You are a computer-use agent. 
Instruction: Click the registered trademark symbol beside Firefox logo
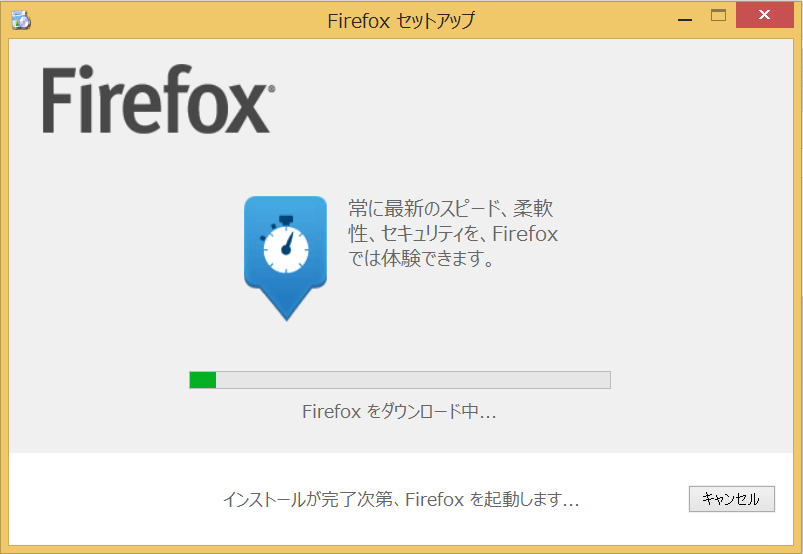[271, 88]
